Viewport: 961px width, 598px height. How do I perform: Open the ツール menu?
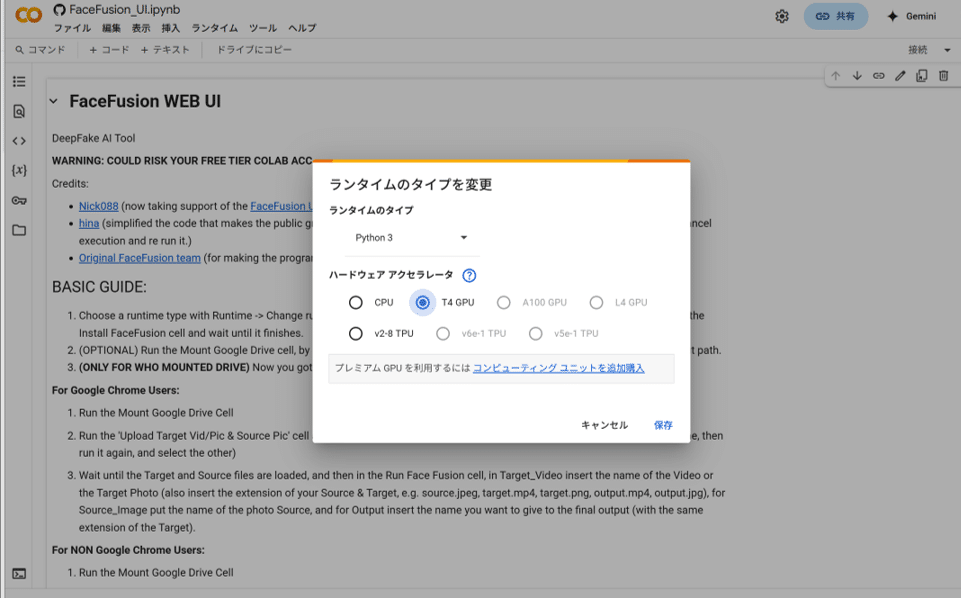point(263,28)
